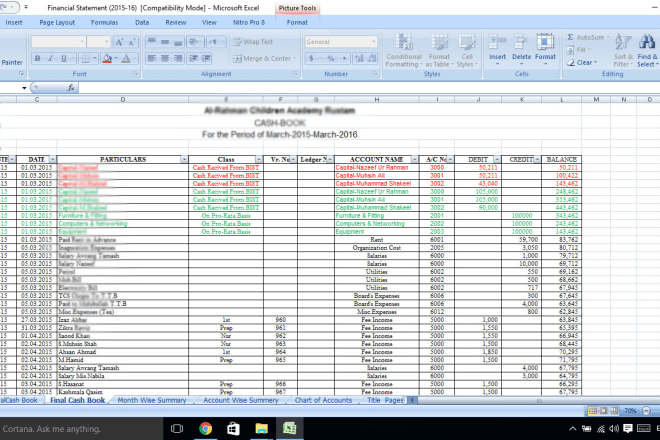
Task: Open Google Chrome from the taskbar
Action: (x=206, y=428)
